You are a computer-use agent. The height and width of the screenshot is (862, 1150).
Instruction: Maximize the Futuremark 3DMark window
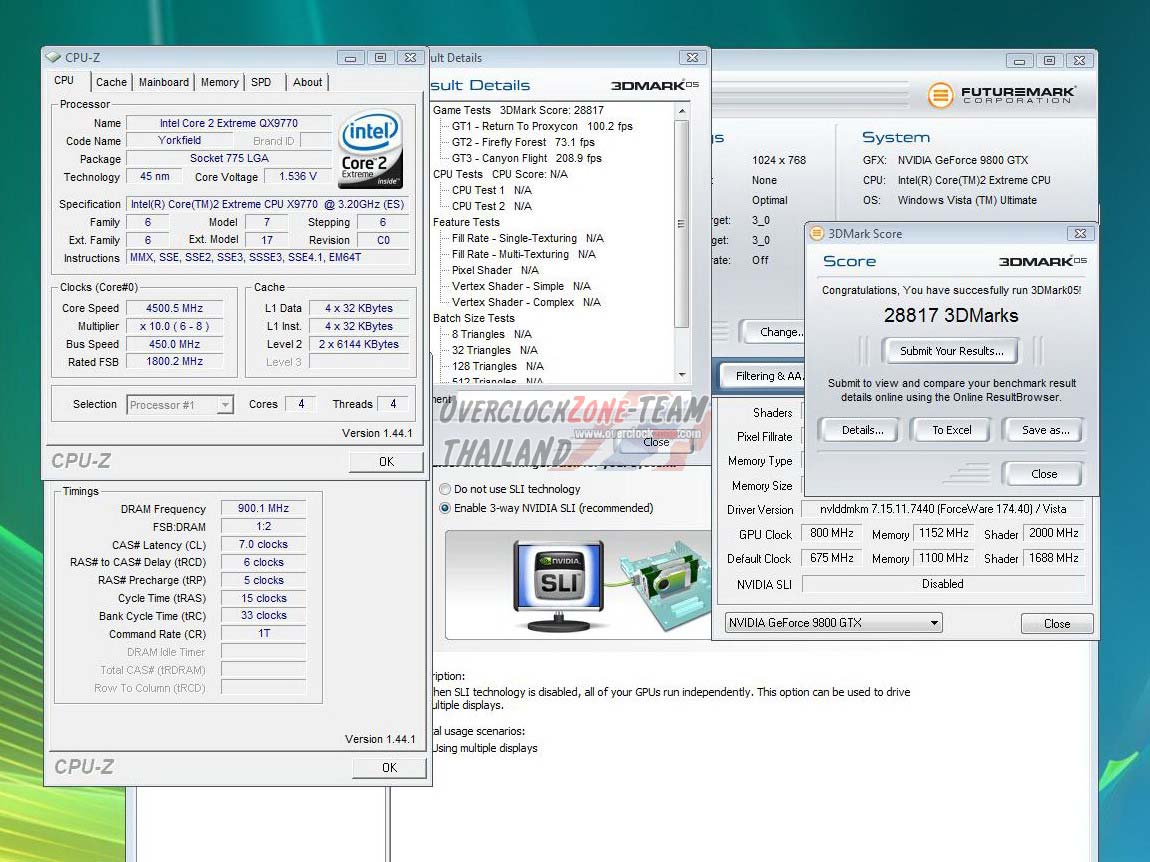click(x=1050, y=61)
